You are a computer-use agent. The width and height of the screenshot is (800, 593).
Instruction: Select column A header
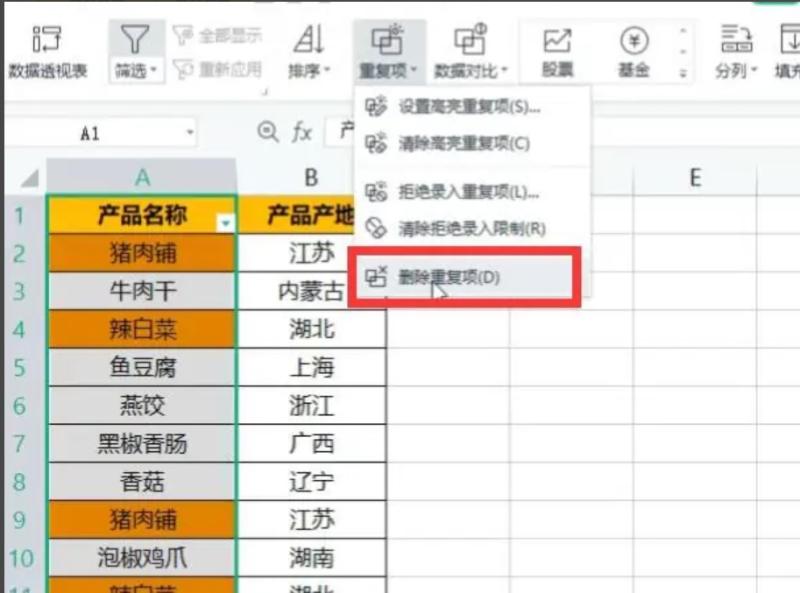142,177
